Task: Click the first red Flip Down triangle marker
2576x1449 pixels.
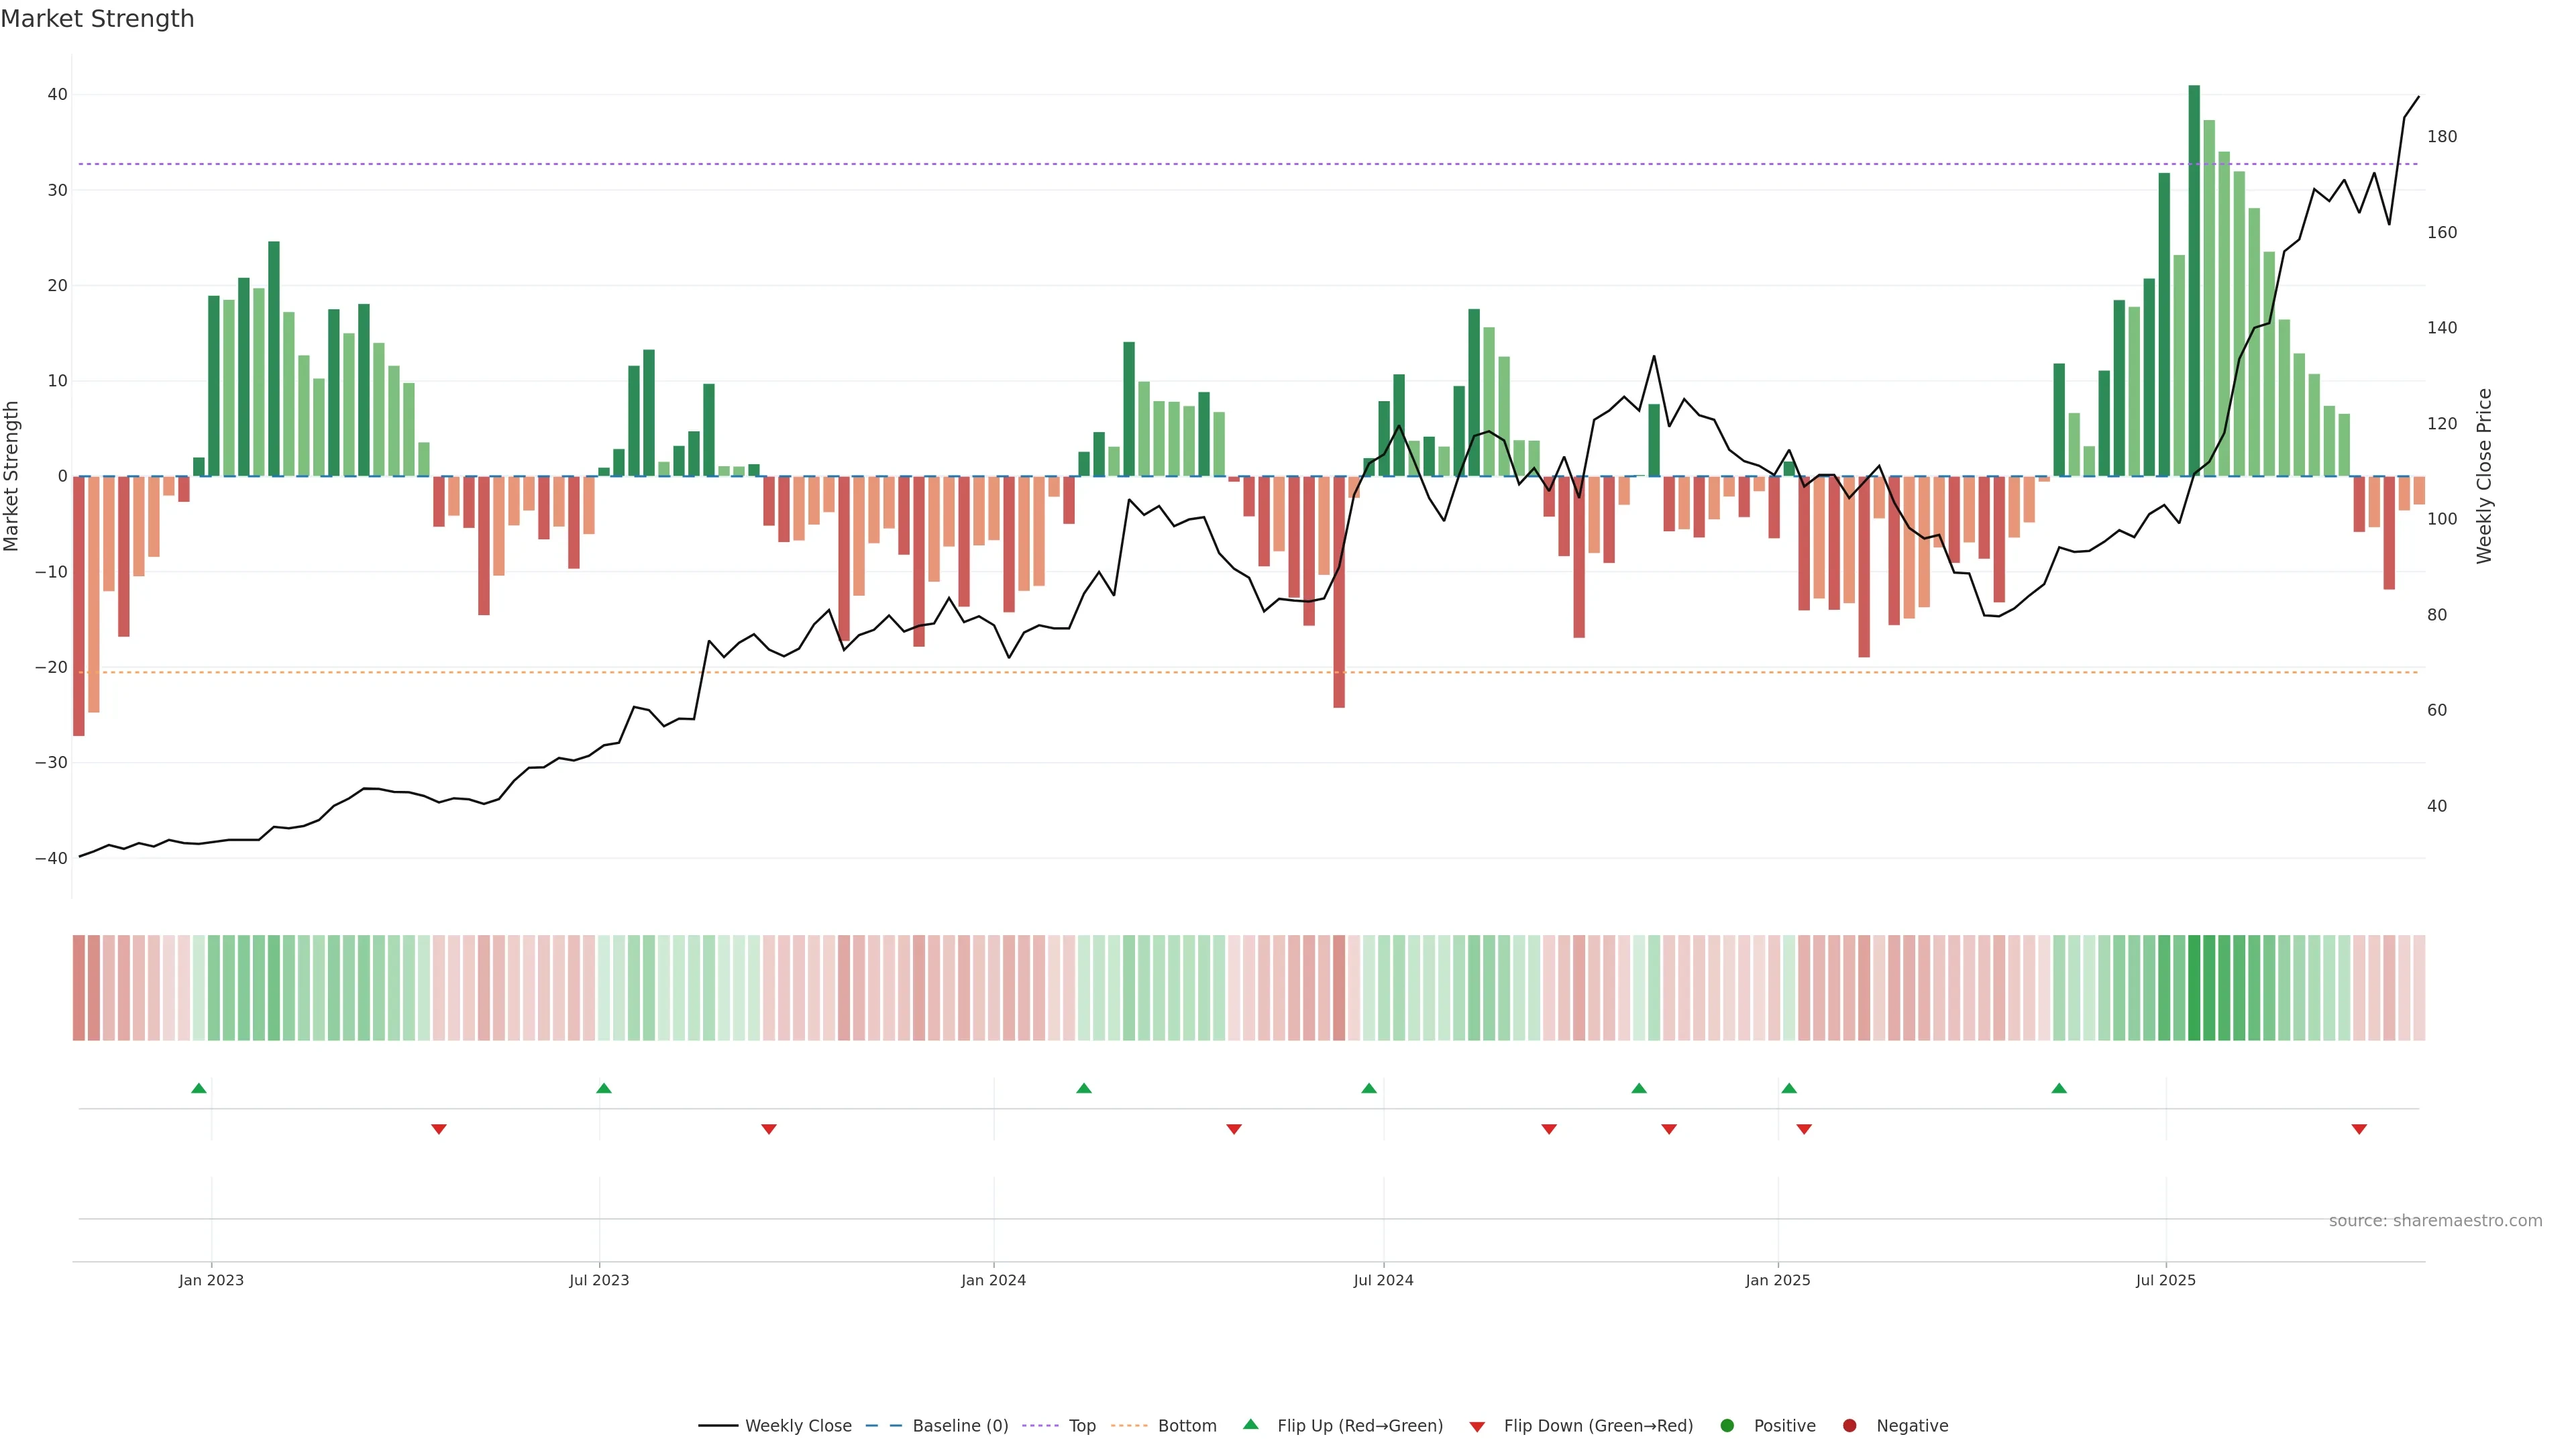Action: coord(439,1129)
